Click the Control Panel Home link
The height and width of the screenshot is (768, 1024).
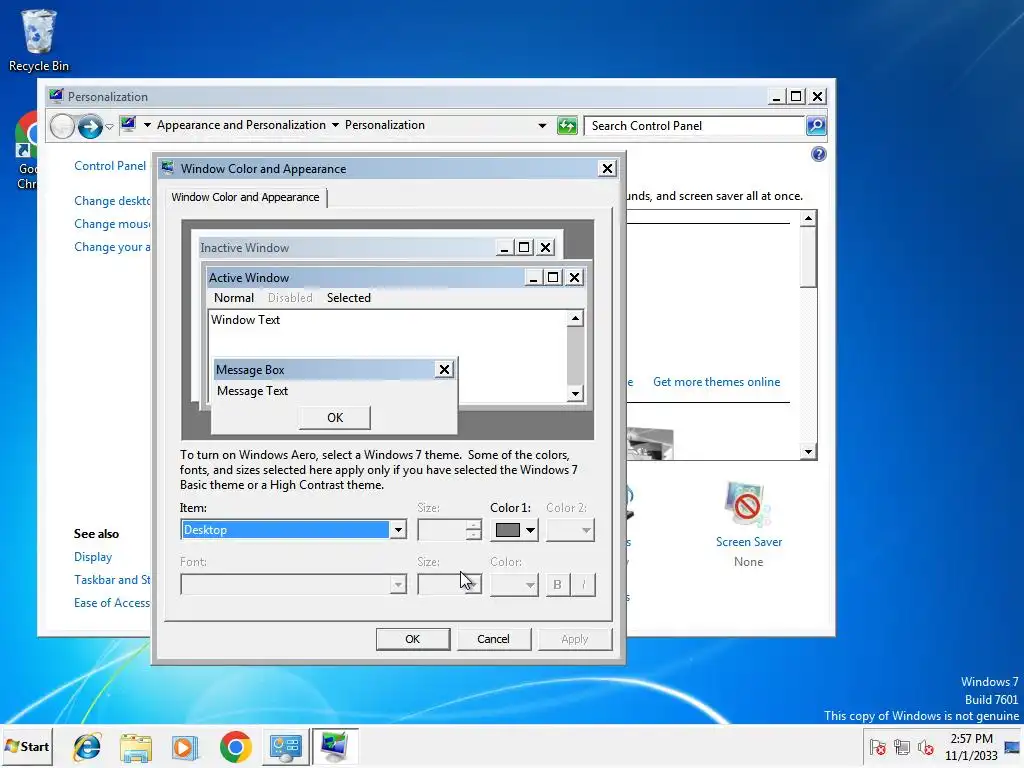pos(111,166)
